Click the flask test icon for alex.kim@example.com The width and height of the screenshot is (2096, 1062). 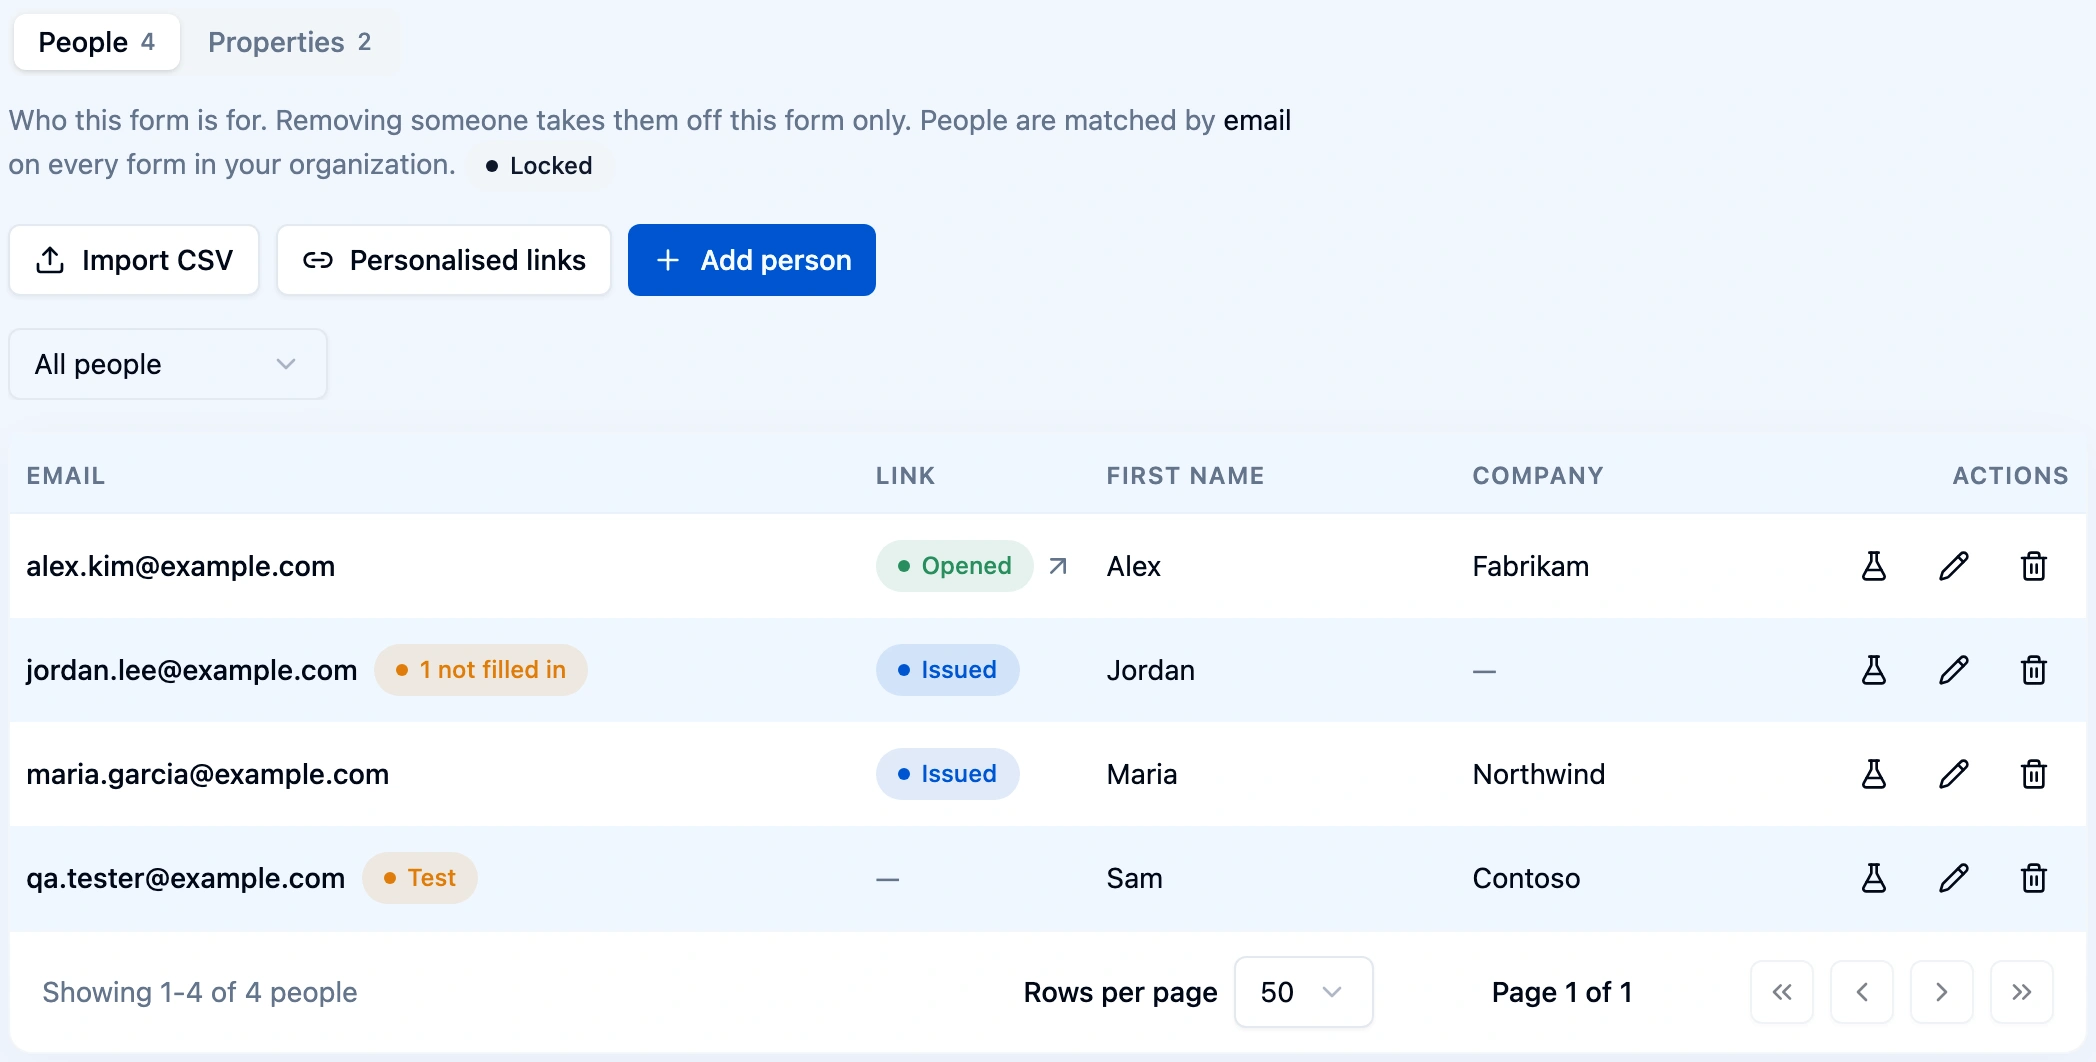(x=1874, y=566)
